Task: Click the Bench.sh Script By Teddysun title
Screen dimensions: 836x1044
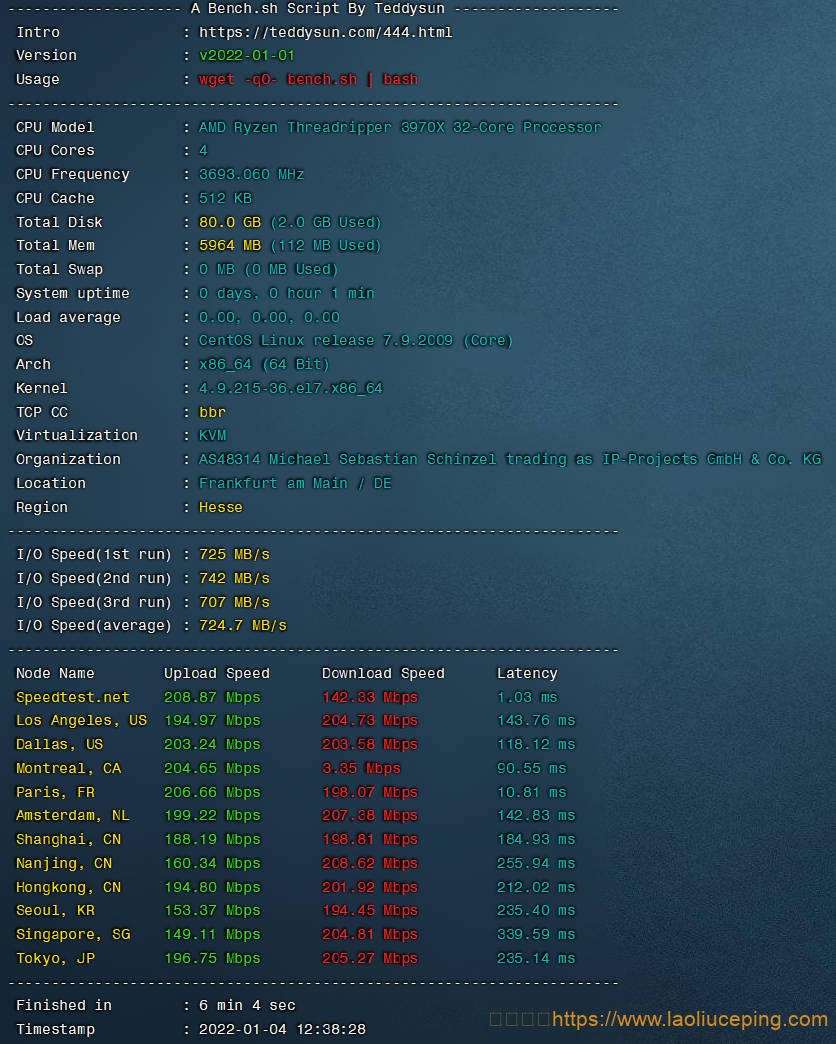Action: coord(317,9)
